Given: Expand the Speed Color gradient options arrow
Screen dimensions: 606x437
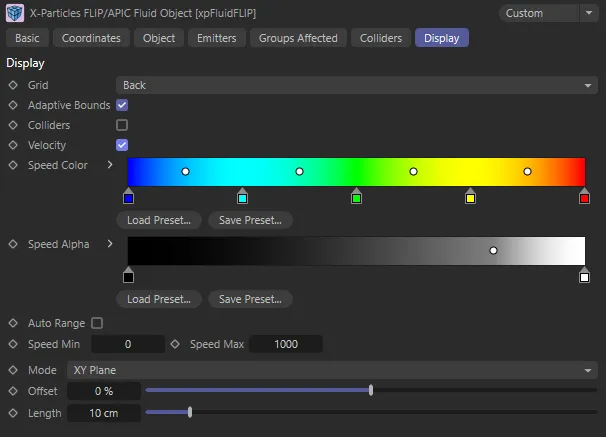Looking at the screenshot, I should point(110,165).
